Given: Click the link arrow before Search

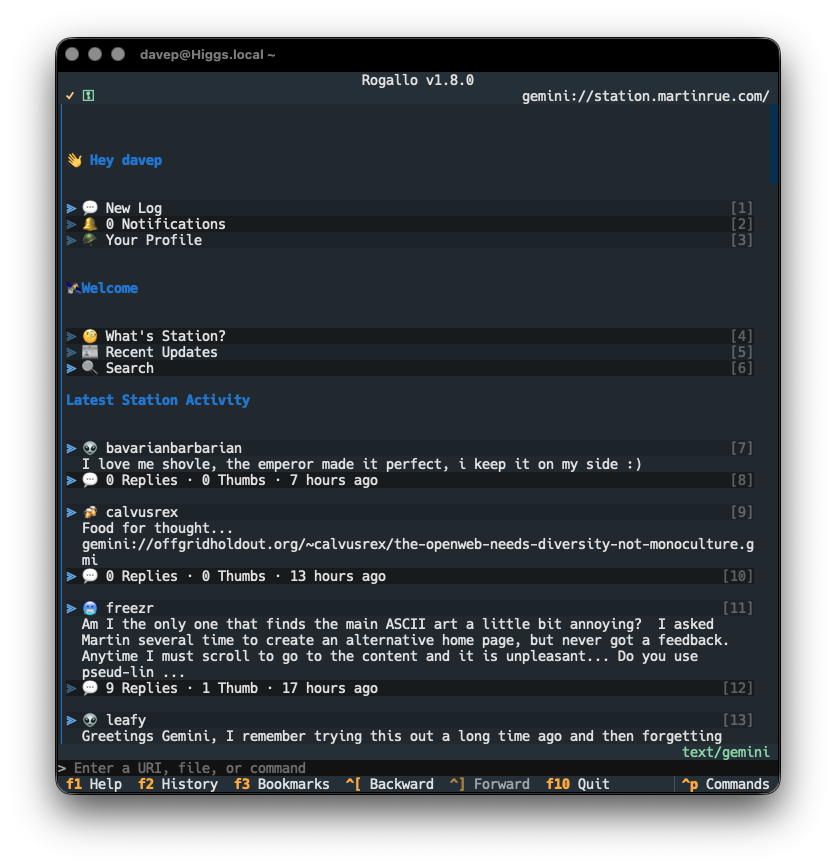Looking at the screenshot, I should pos(71,368).
